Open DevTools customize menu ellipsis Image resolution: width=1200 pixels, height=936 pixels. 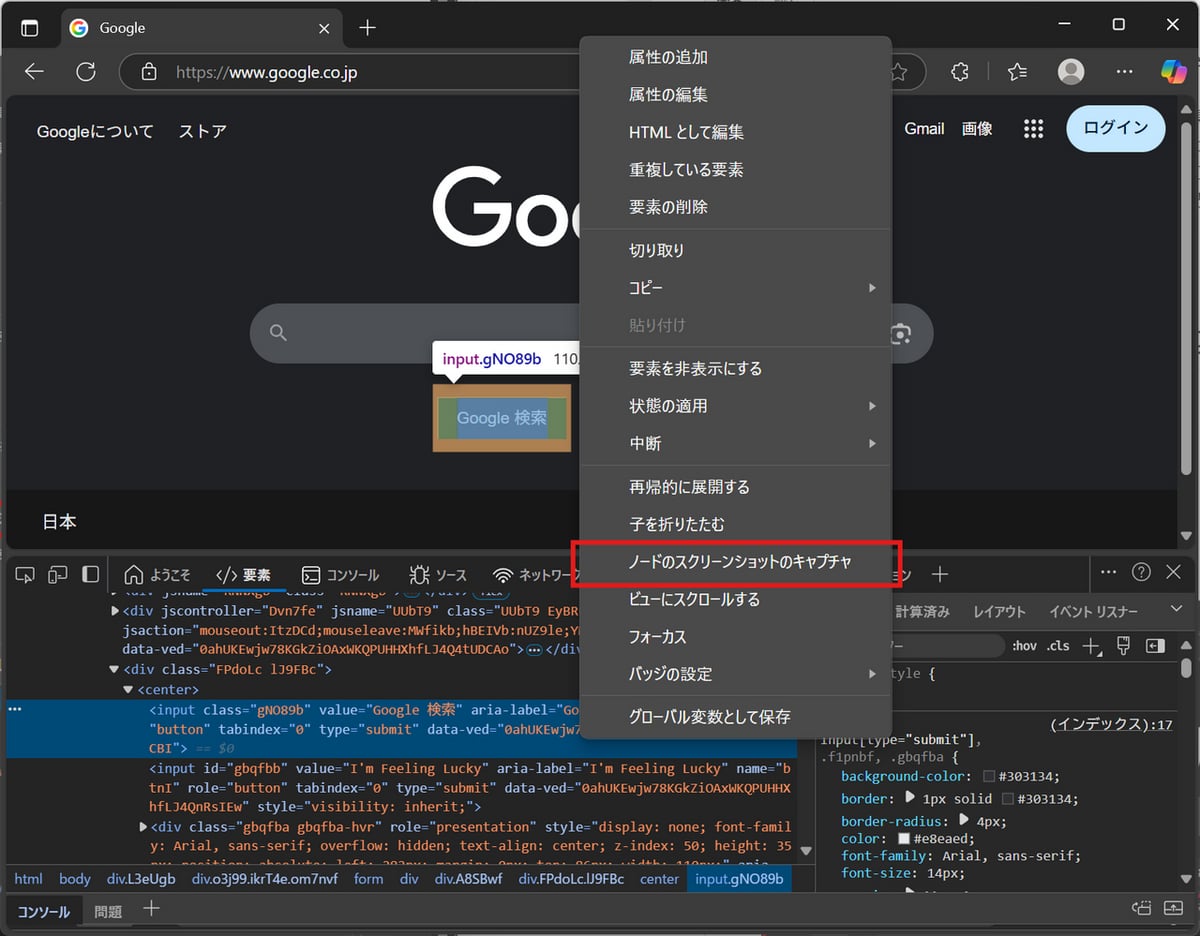[x=1108, y=572]
